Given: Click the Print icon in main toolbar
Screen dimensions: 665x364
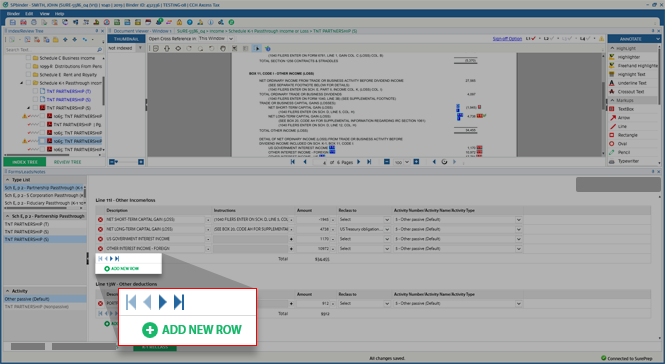Looking at the screenshot, I should coord(34,22).
